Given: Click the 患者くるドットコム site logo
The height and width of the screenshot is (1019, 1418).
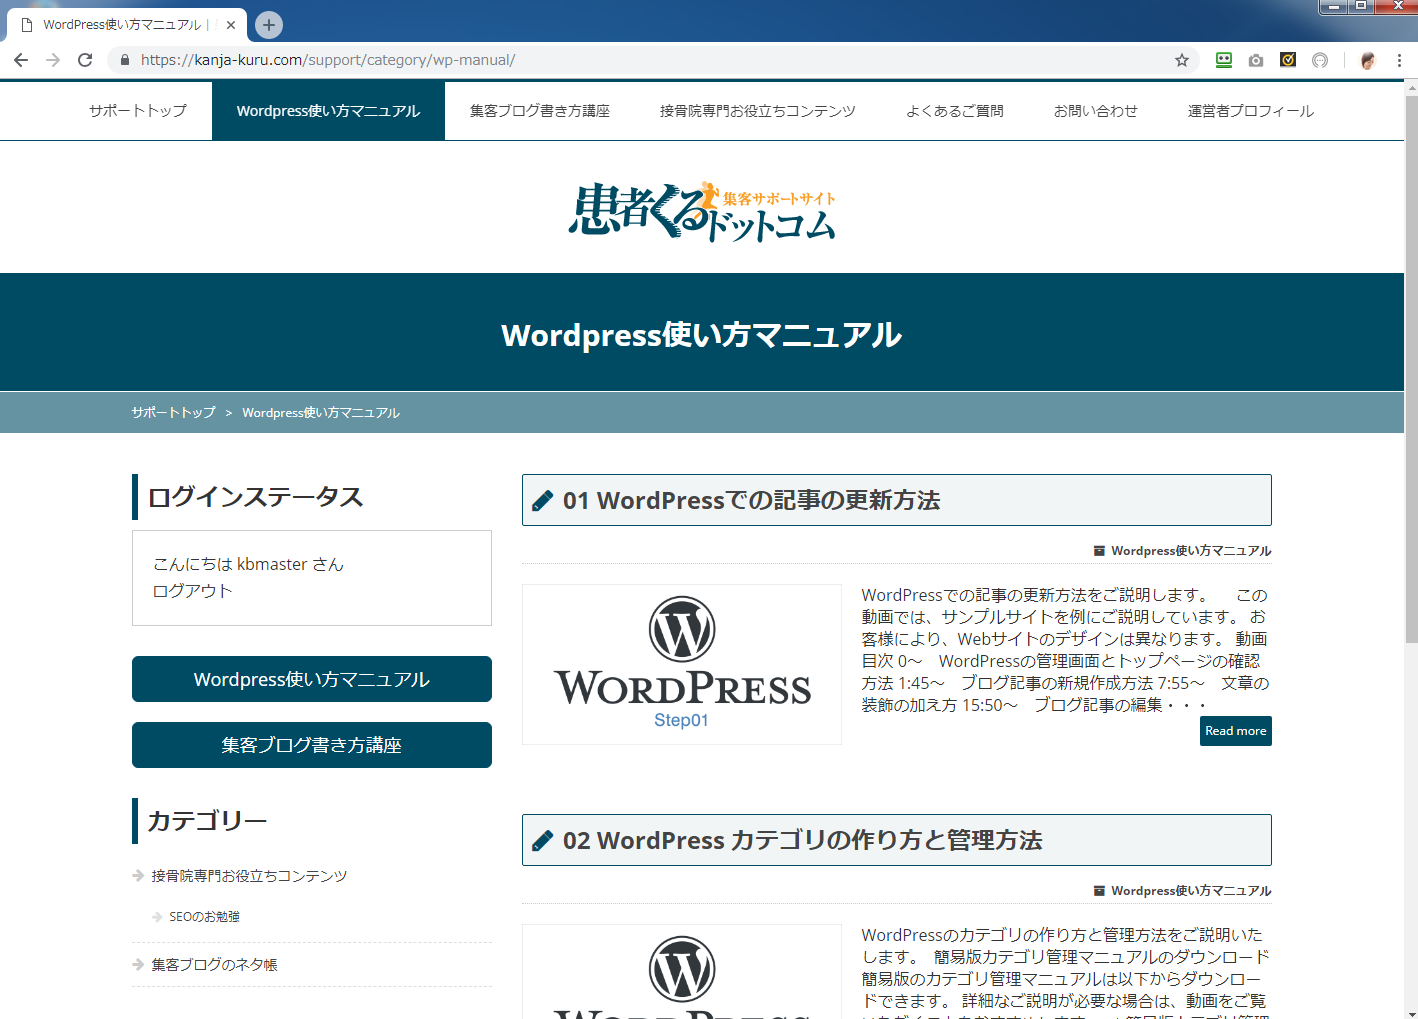Looking at the screenshot, I should coord(702,211).
